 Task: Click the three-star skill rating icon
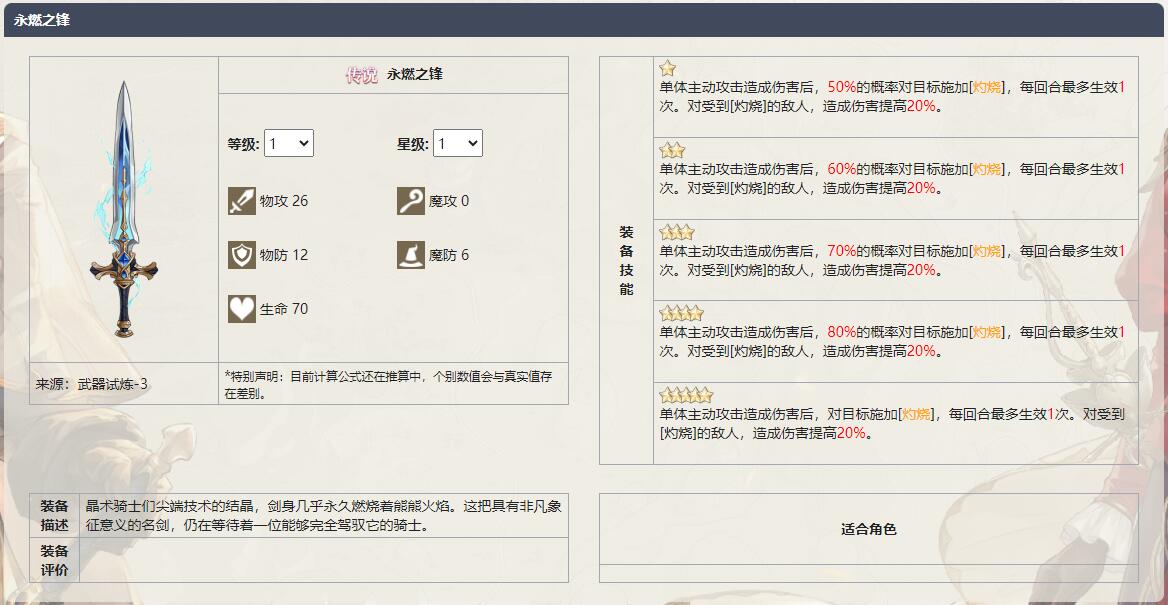[676, 232]
